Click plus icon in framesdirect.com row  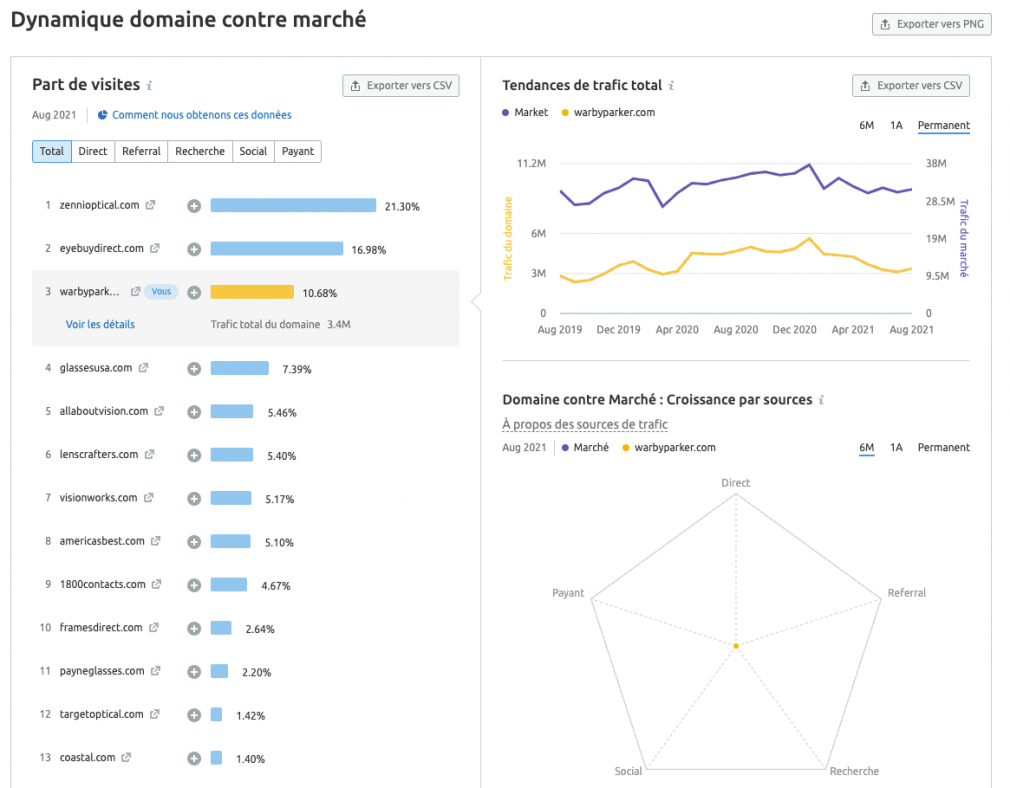click(x=194, y=629)
